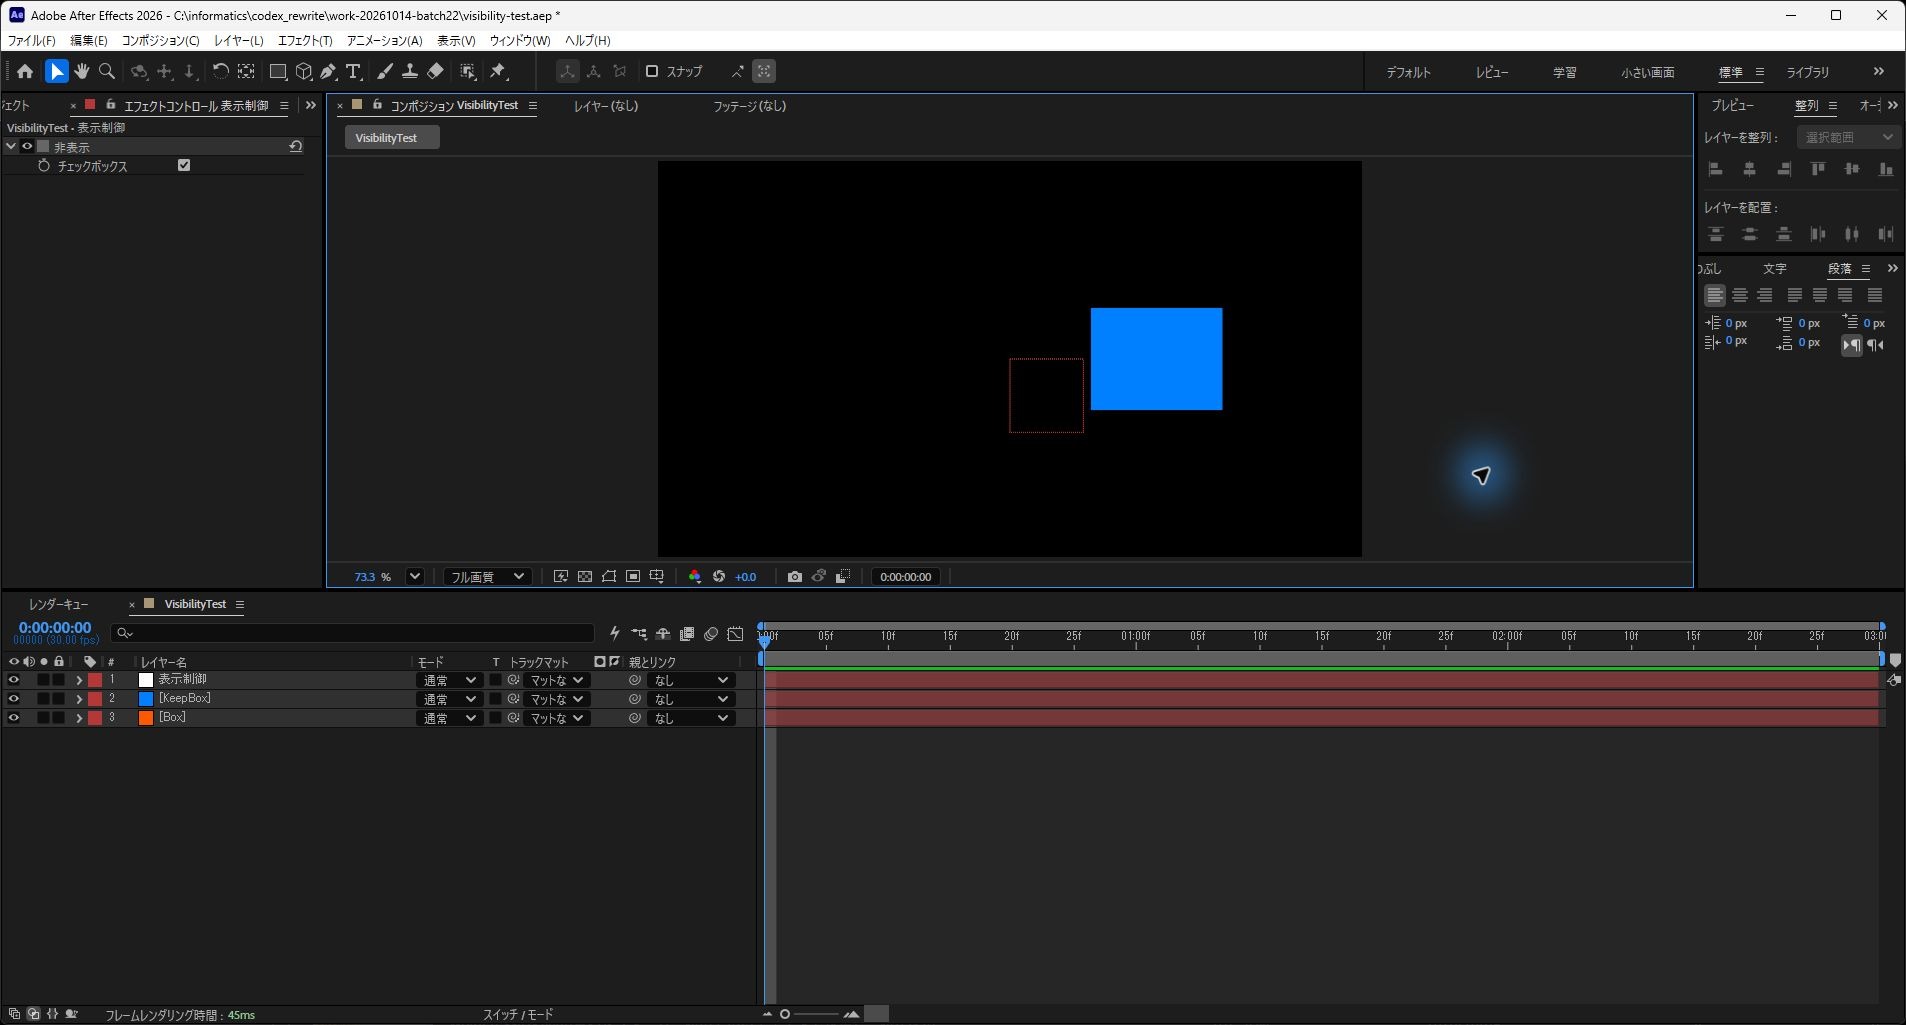Screen dimensions: 1906x1025
Task: Select the Brush tool
Action: pyautogui.click(x=385, y=71)
